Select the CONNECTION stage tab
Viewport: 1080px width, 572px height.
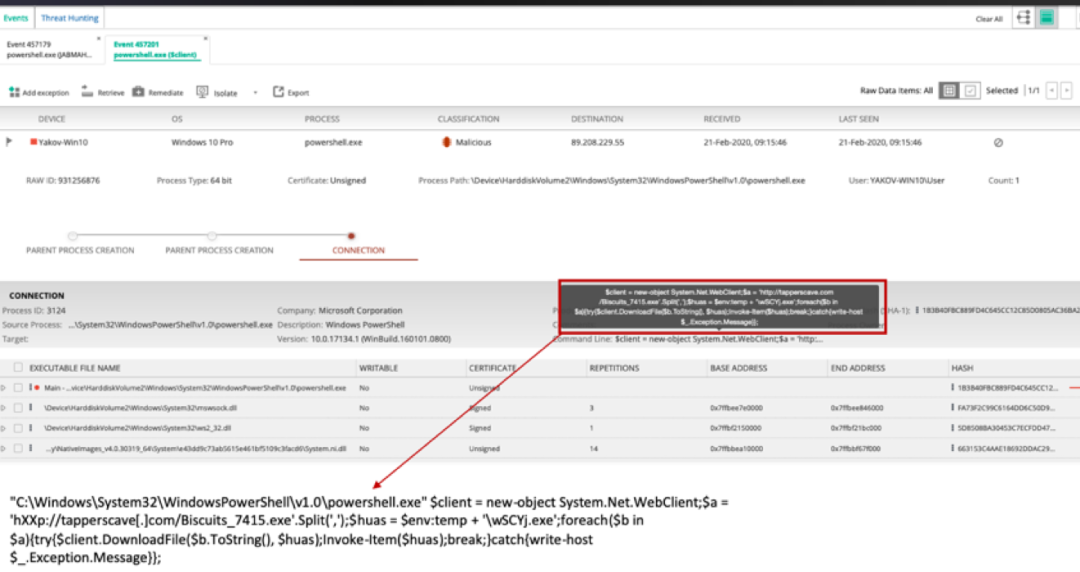pyautogui.click(x=358, y=250)
